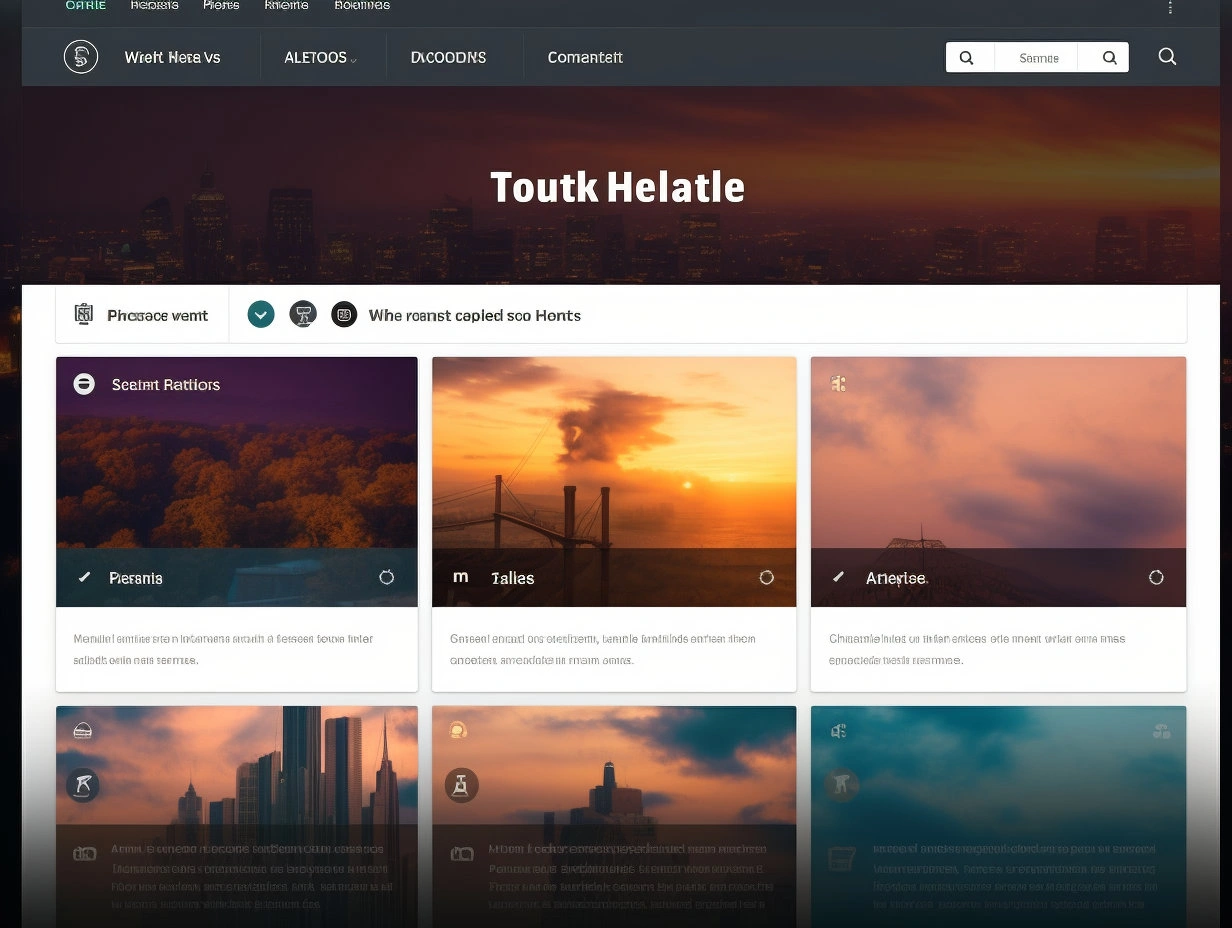
Task: Click the Talies card title link
Action: pyautogui.click(x=512, y=578)
